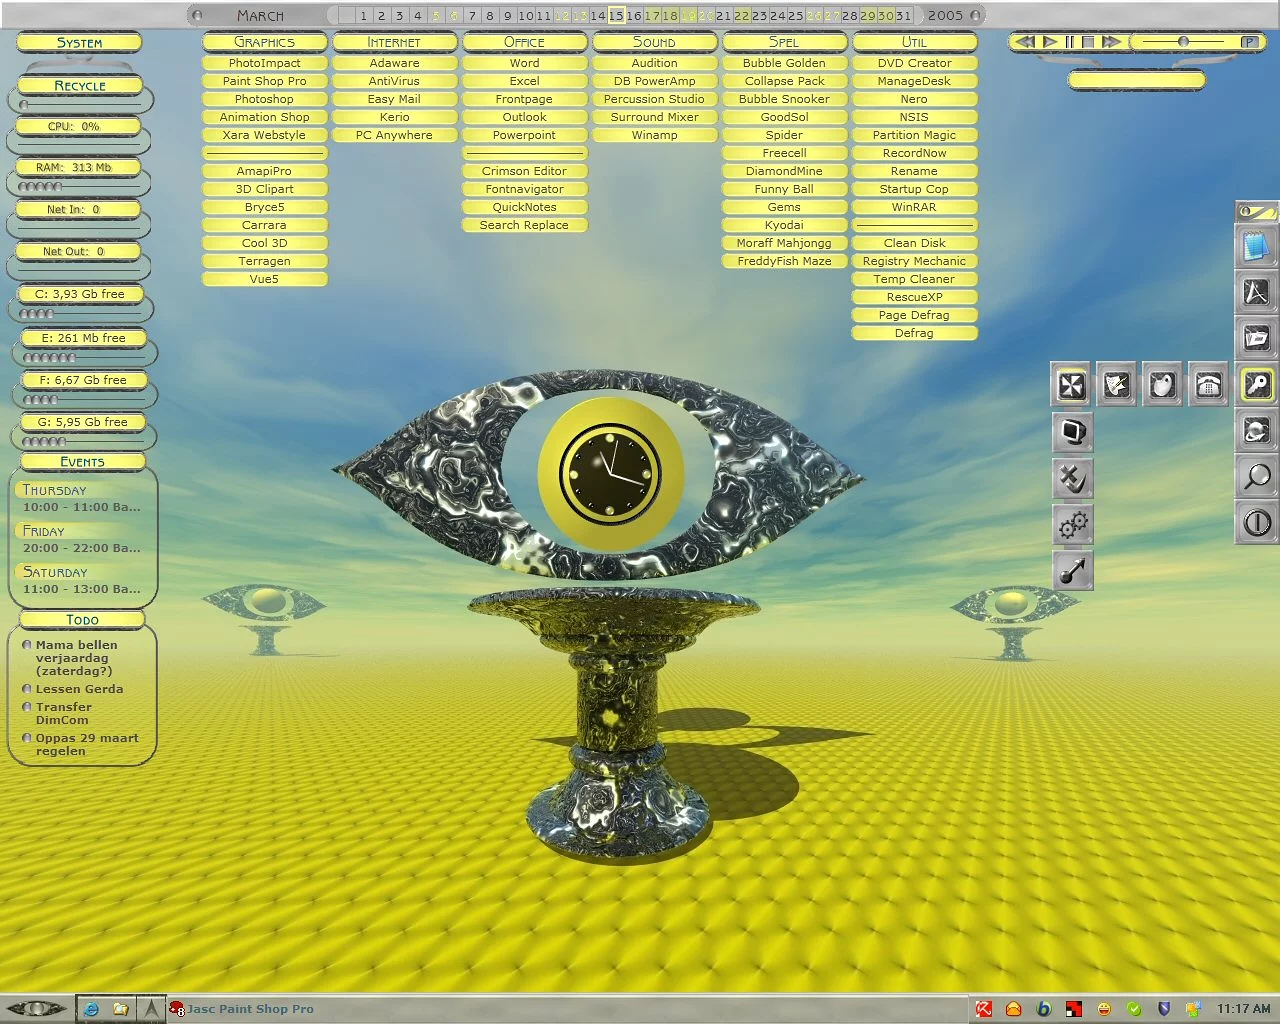
Task: Launch Partition Magic from Util list
Action: click(914, 135)
